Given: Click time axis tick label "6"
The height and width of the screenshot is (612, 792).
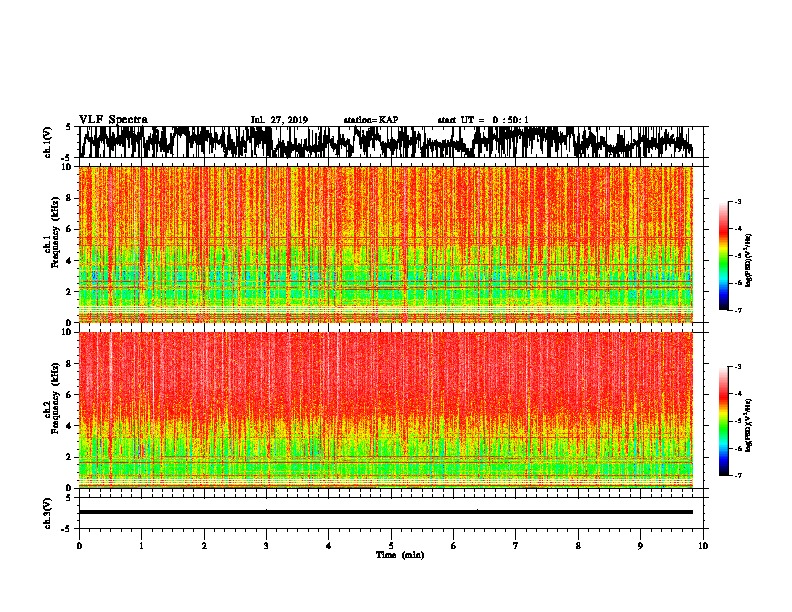Looking at the screenshot, I should coord(454,546).
